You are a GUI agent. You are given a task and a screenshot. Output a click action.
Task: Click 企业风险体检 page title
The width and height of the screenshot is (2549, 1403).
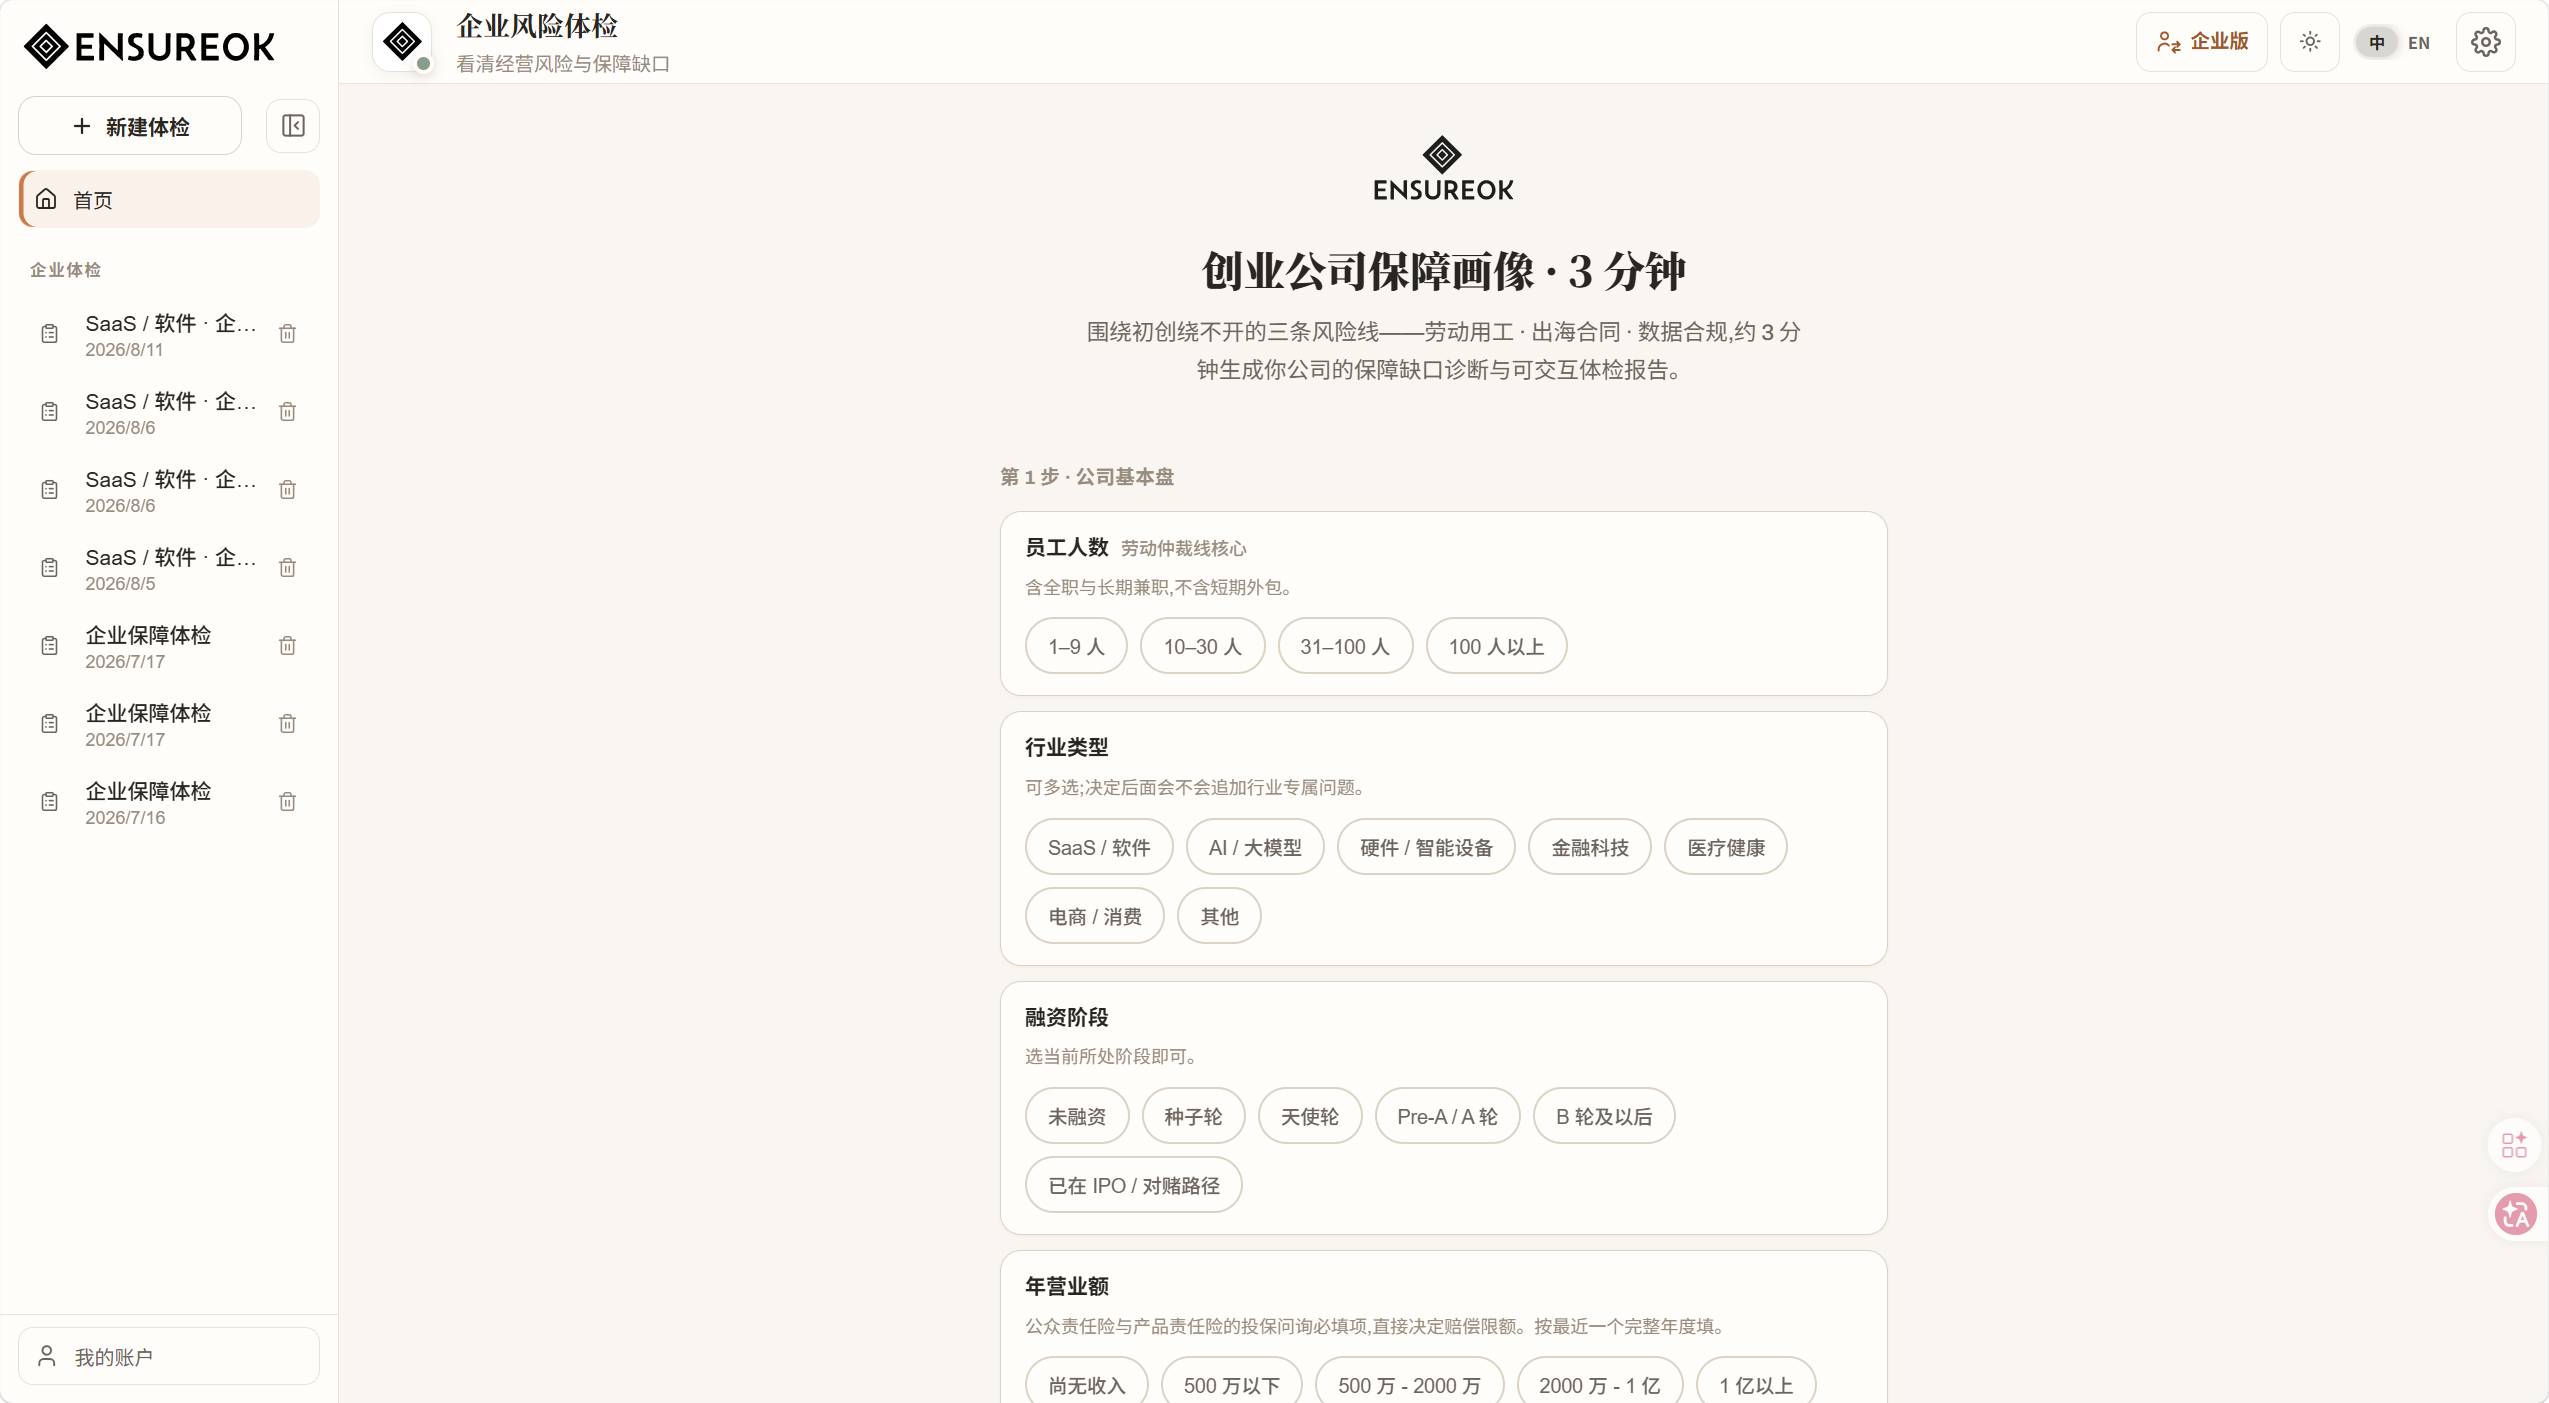tap(537, 26)
